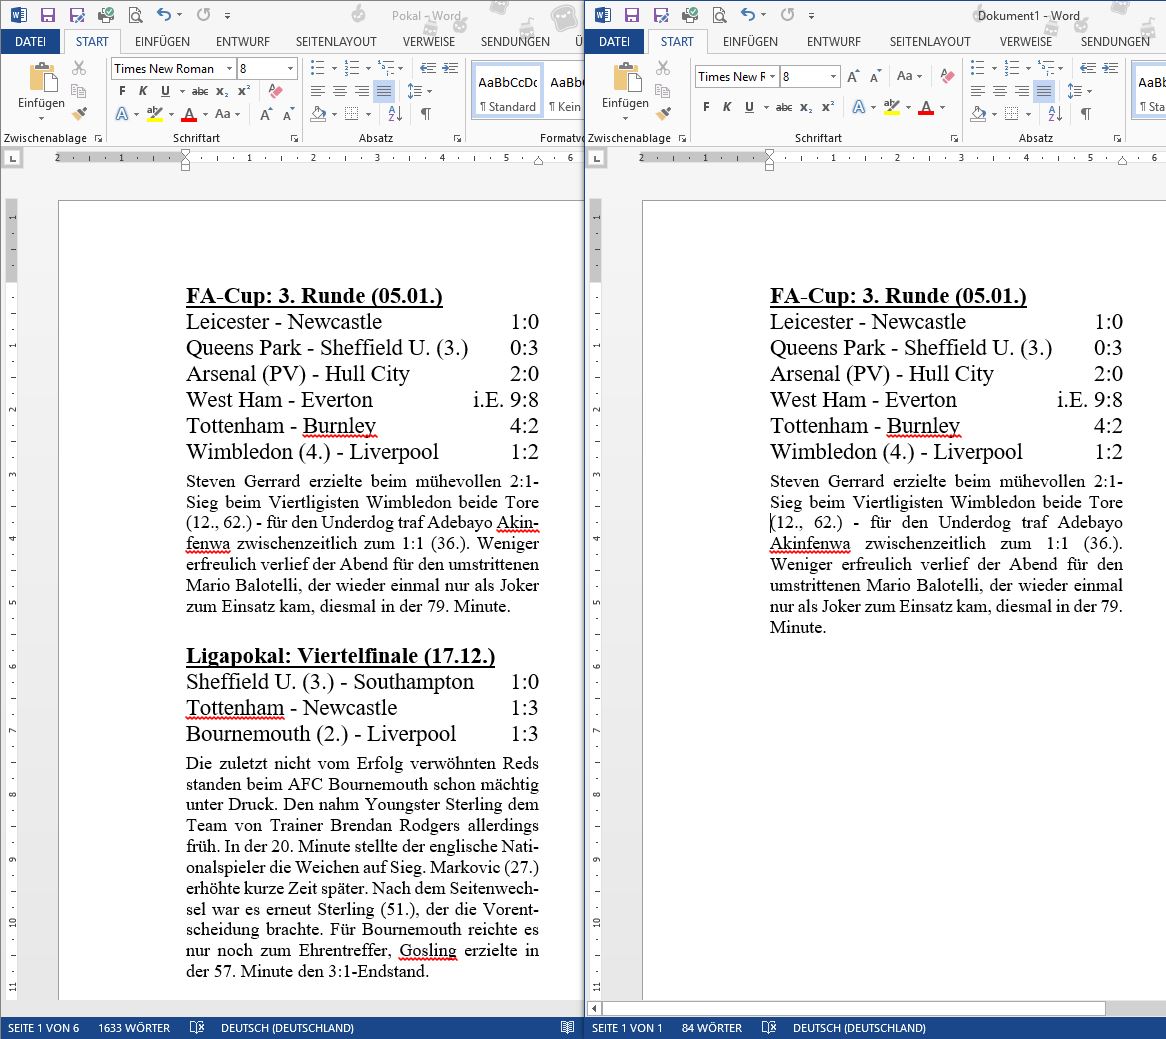
Task: Toggle center alignment in Pokal window
Action: tap(340, 91)
